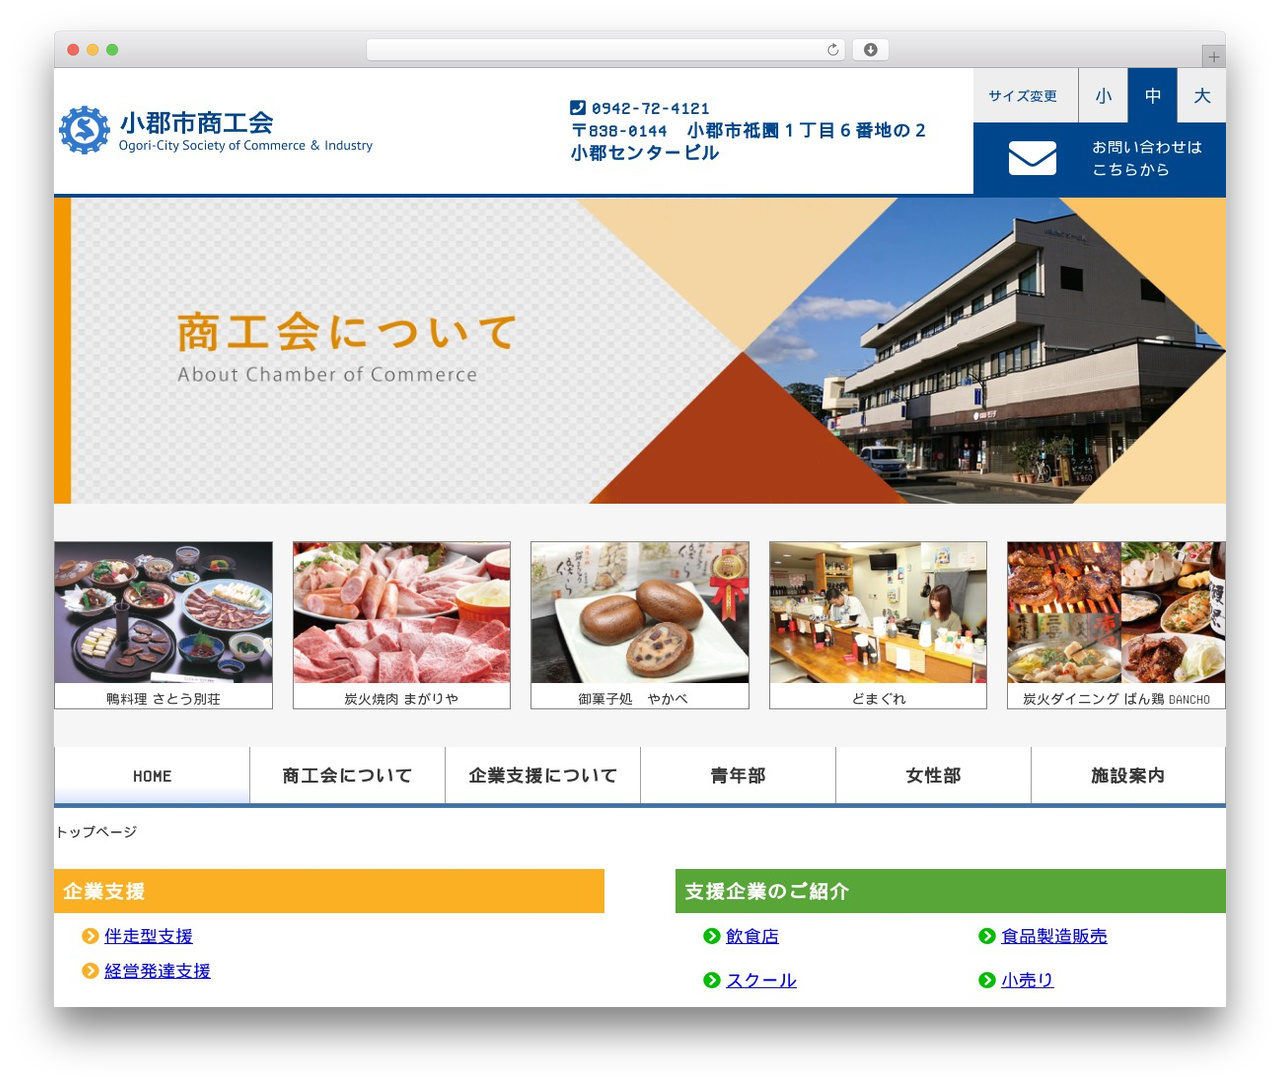Click the サイズ変更 label
Screen dimensions: 1280x1084
[x=1023, y=96]
